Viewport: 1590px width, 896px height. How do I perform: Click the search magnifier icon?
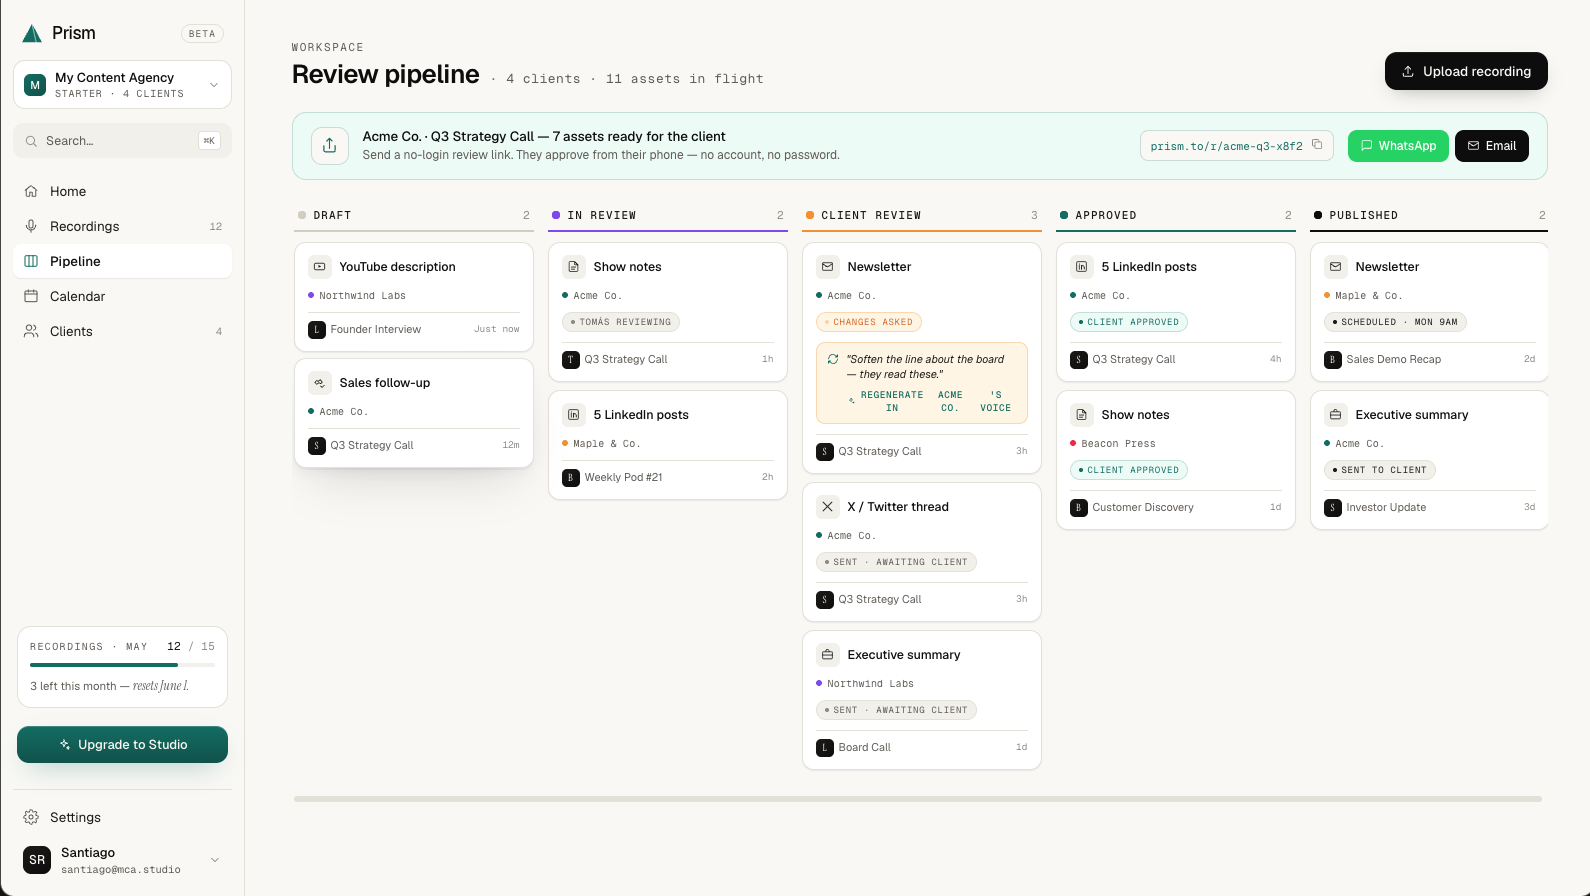click(x=32, y=141)
